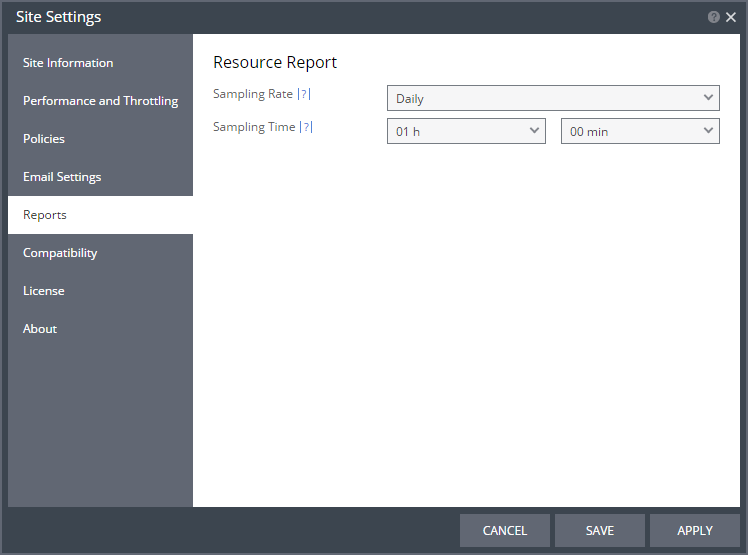Click the Resource Report heading
Screen dimensions: 748x555
[x=275, y=63]
